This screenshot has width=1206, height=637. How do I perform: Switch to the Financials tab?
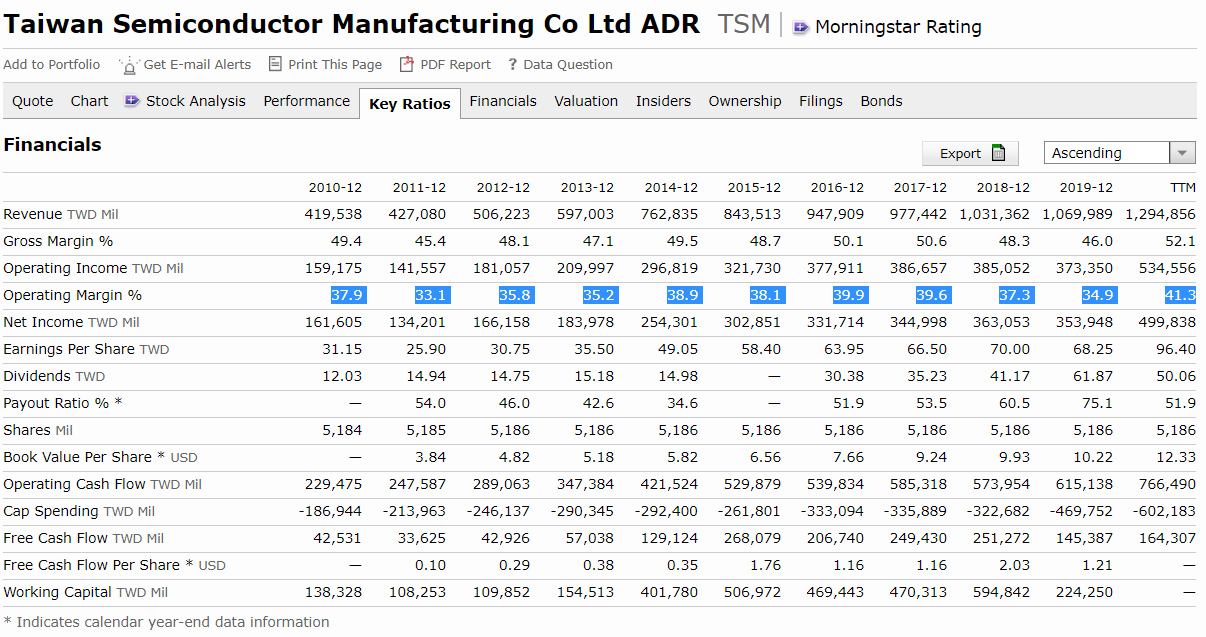point(503,101)
